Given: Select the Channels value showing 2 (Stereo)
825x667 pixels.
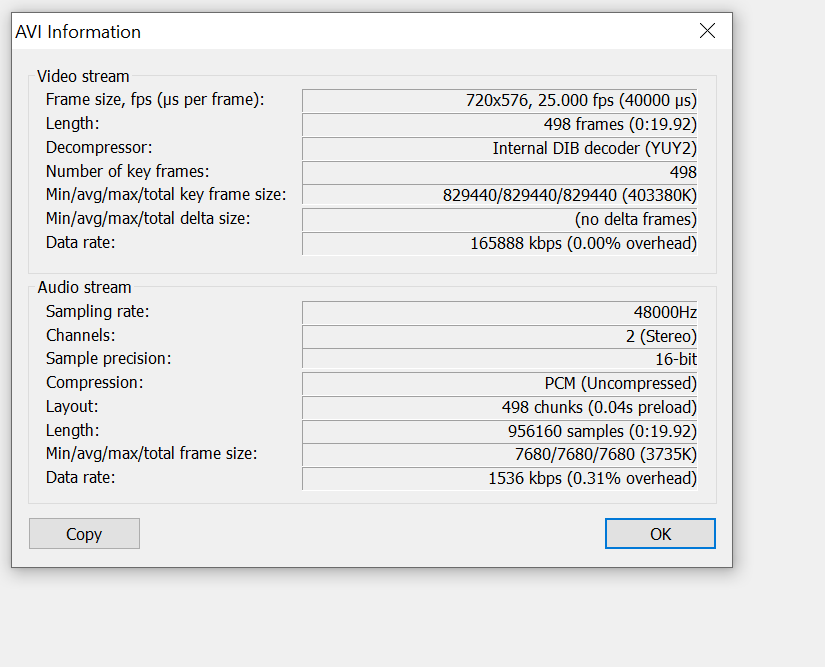Looking at the screenshot, I should 500,336.
